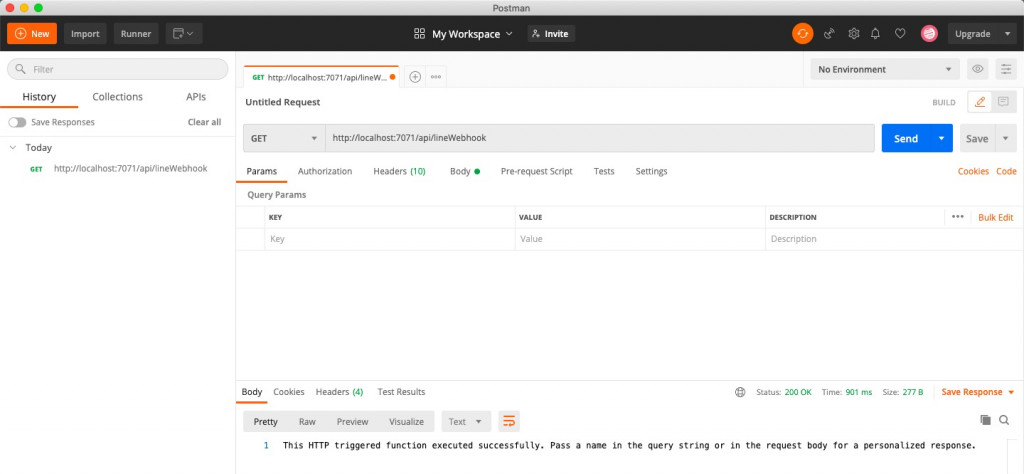Toggle the Save Responses switch
Viewport: 1024px width, 474px height.
click(17, 122)
